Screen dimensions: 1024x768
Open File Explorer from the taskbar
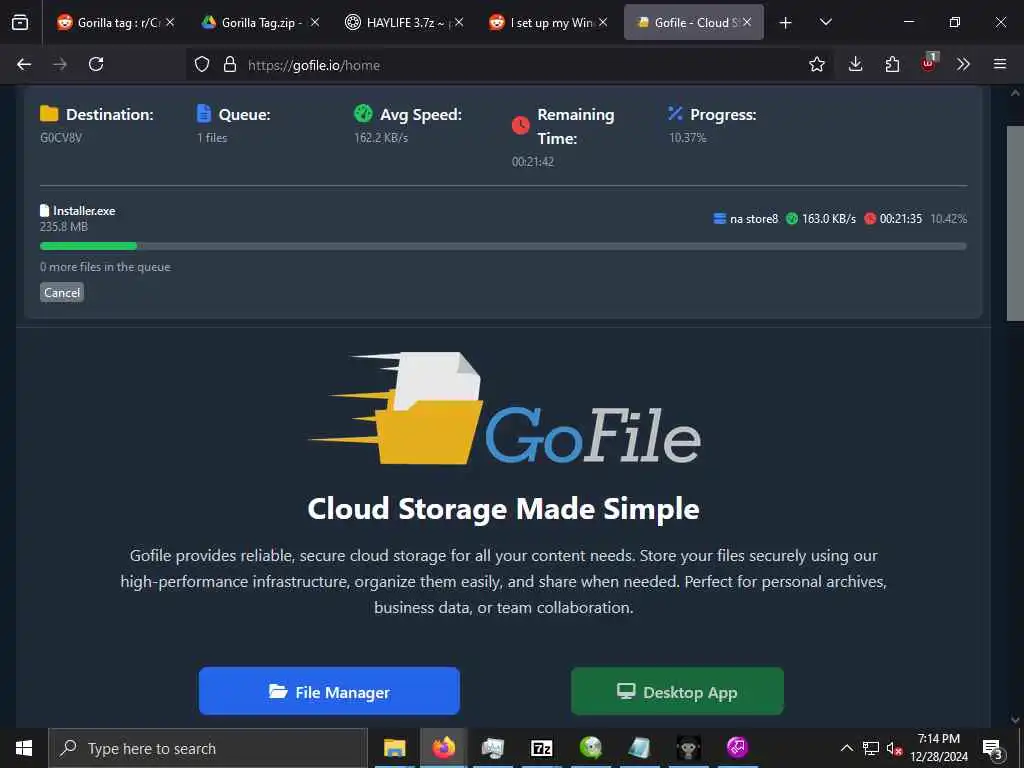(394, 748)
